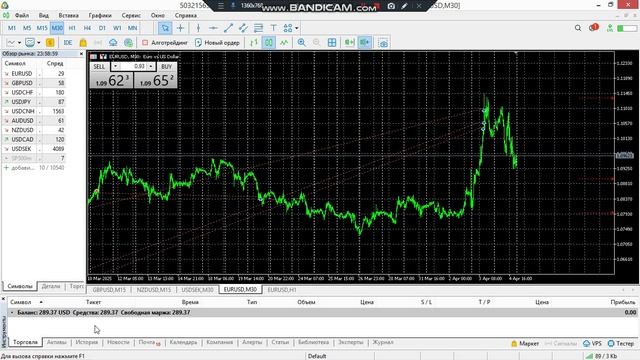Take chart screenshot with camera icon
Screen dimensions: 640x360
tap(383, 43)
